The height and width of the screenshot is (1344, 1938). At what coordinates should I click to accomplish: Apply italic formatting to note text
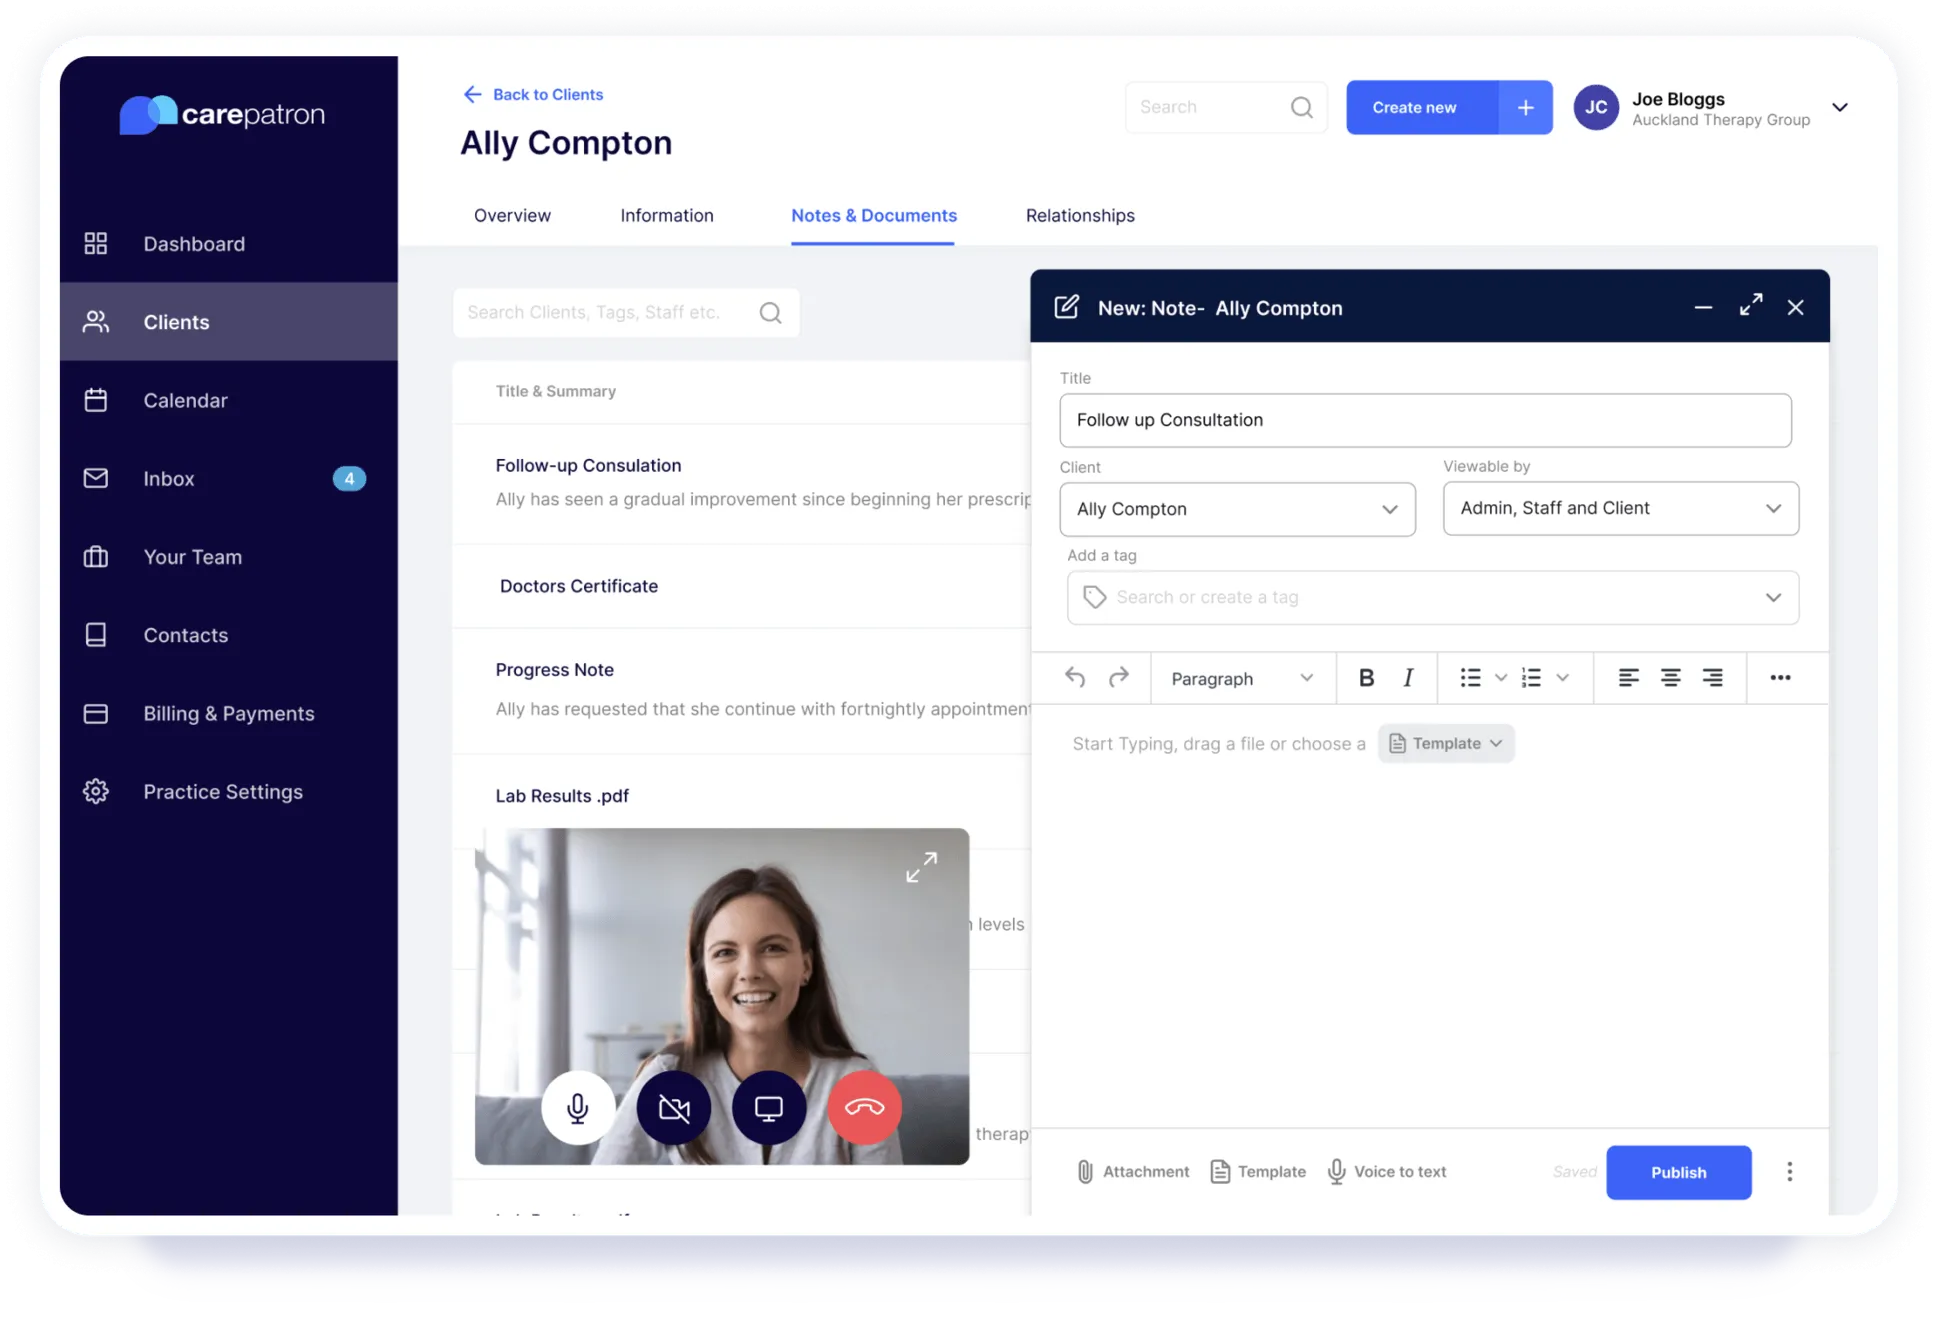click(1408, 678)
